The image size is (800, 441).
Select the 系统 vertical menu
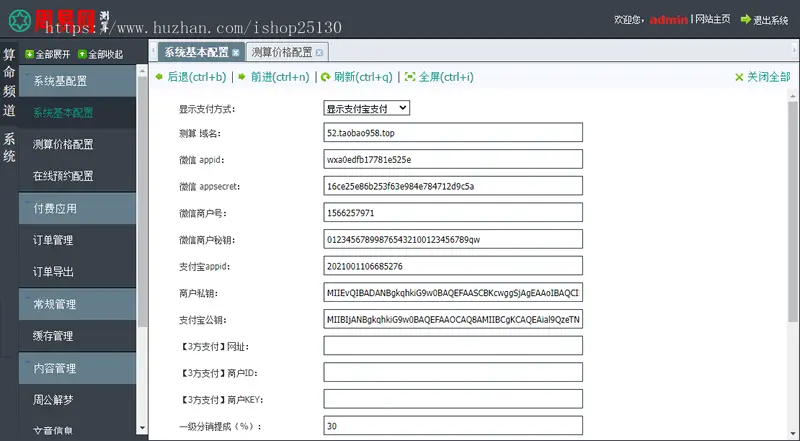(9, 147)
